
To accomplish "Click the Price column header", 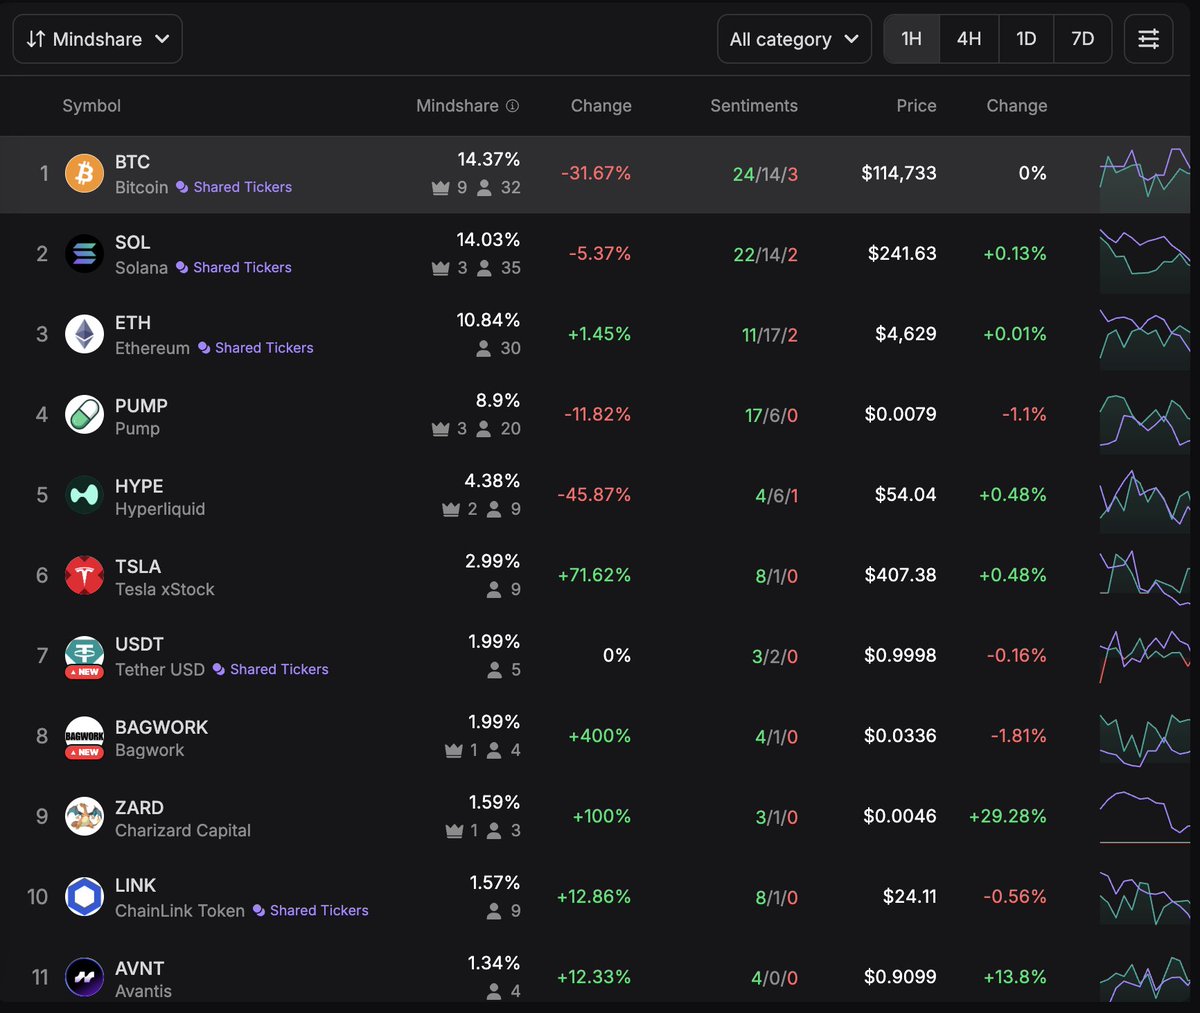I will click(916, 106).
